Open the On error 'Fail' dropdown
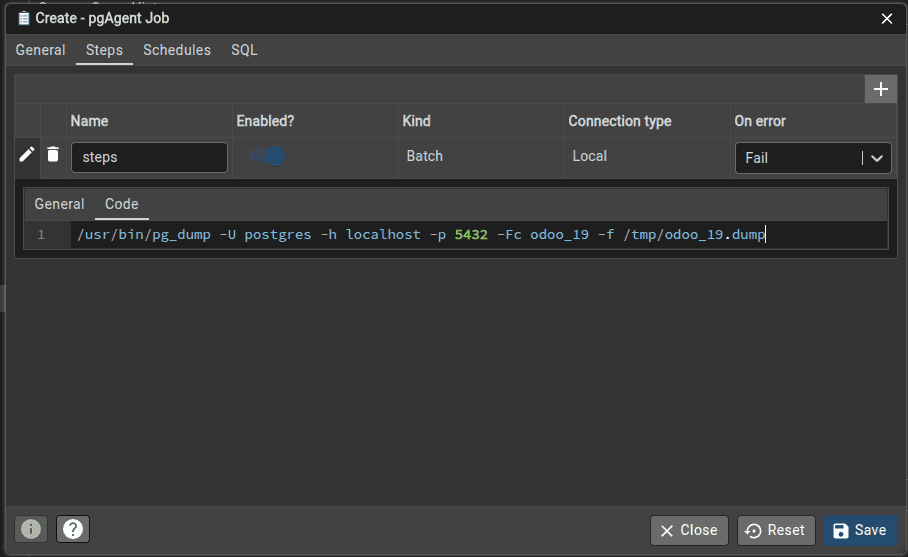Image resolution: width=908 pixels, height=557 pixels. pyautogui.click(x=813, y=158)
